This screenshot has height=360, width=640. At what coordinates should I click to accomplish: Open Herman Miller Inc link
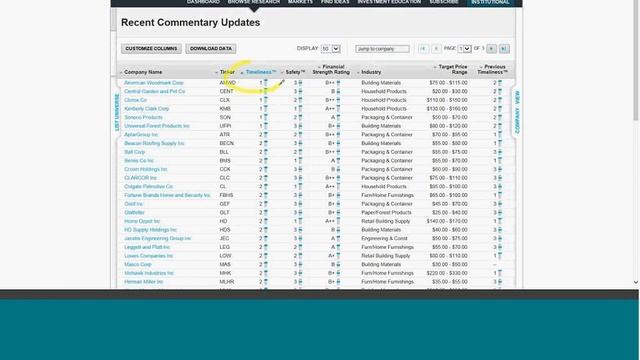point(144,282)
